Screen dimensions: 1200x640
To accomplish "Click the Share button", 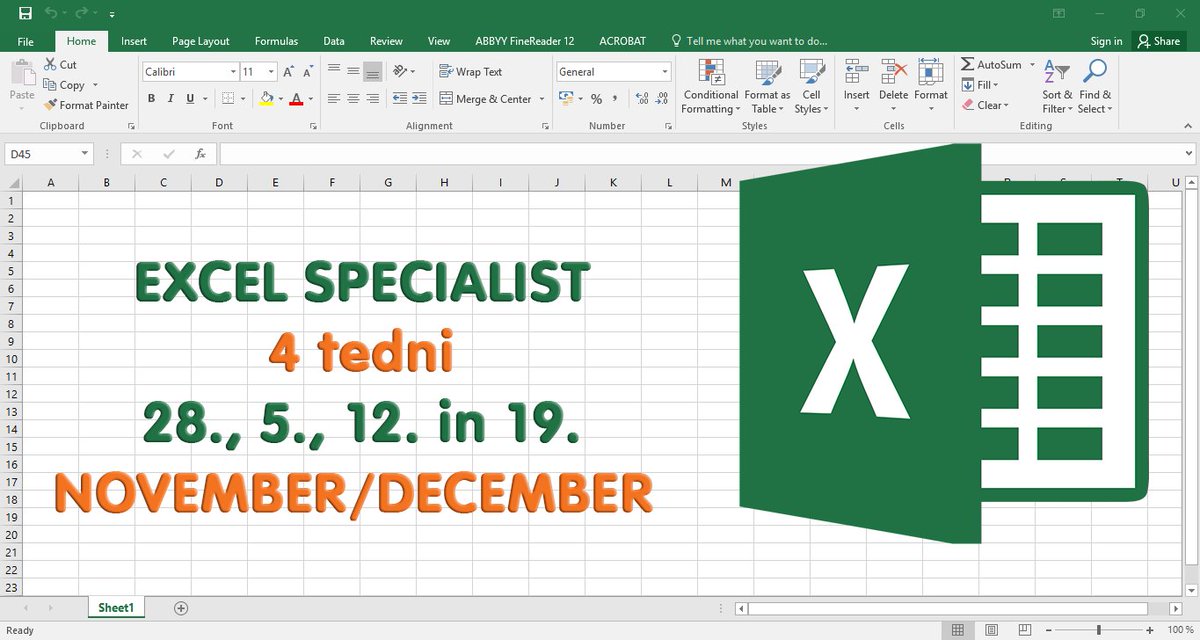I will 1159,41.
